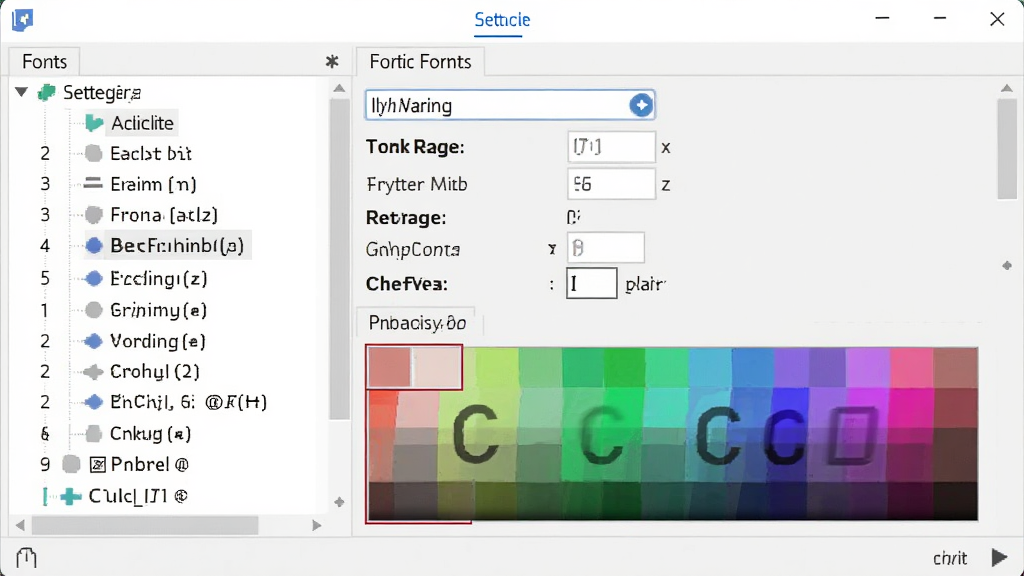Image resolution: width=1024 pixels, height=576 pixels.
Task: Click the blue icon beside Ecdingi(z)
Action: pos(94,279)
